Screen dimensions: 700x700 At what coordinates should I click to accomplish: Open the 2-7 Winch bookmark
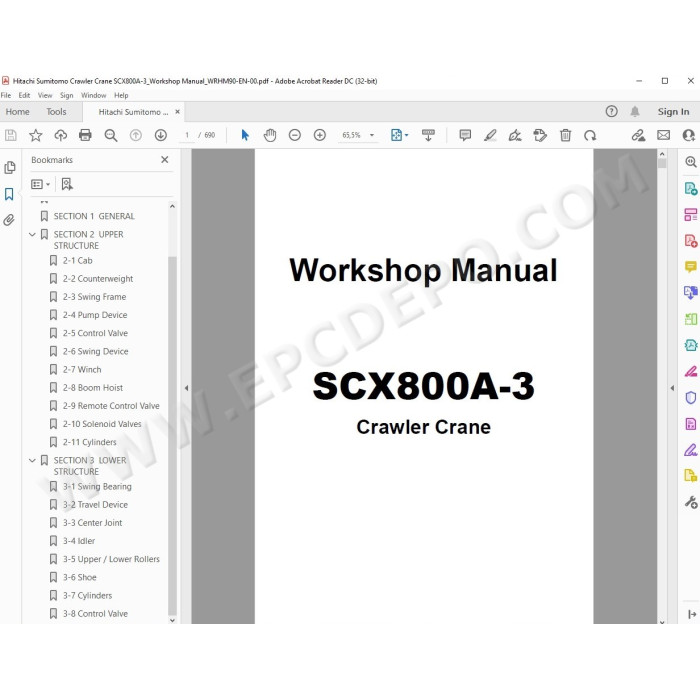pos(82,370)
